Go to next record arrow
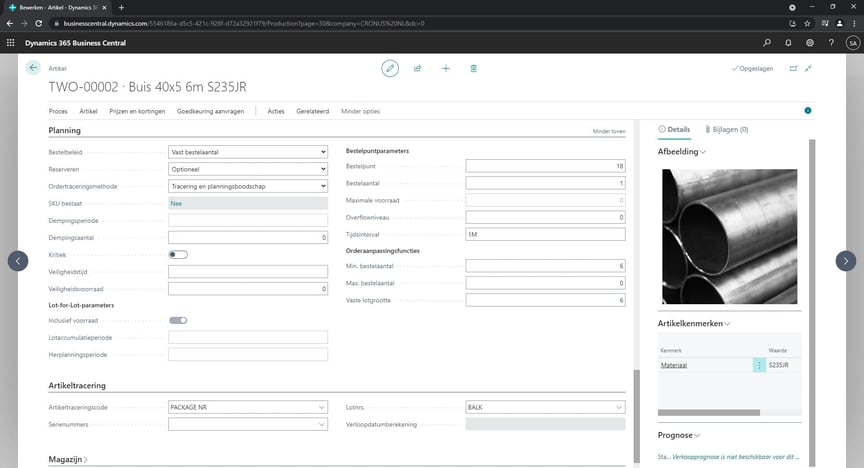Screen dimensions: 864x468 [x=846, y=261]
